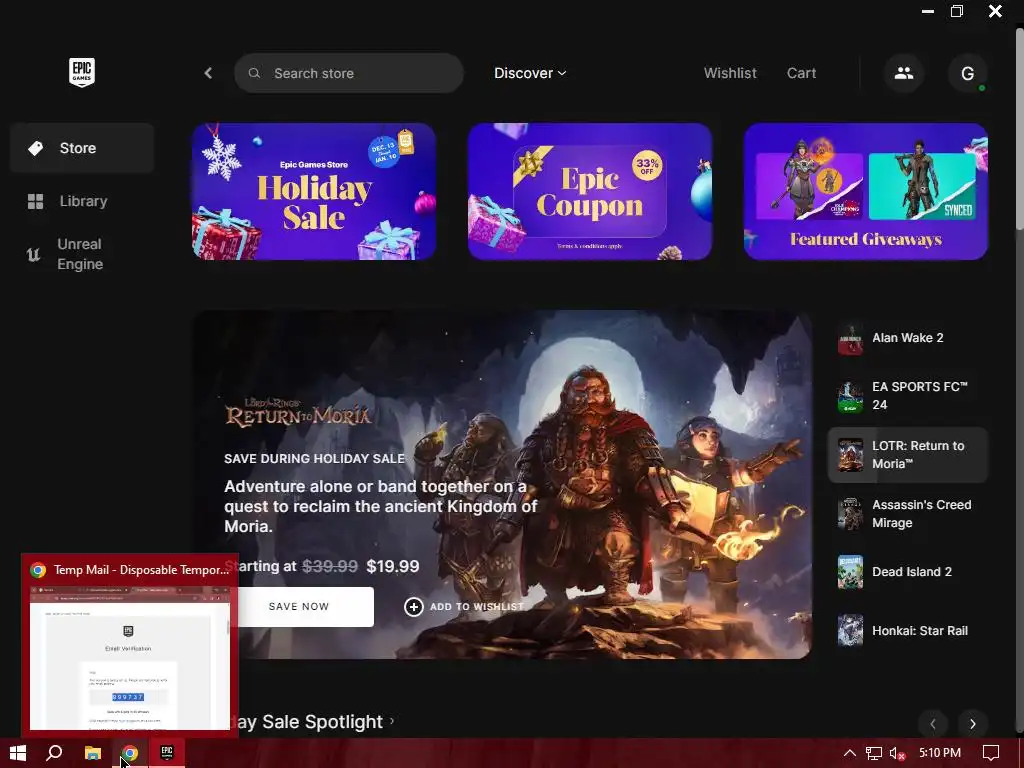The height and width of the screenshot is (768, 1024).
Task: Focus the Search store field
Action: [x=349, y=73]
